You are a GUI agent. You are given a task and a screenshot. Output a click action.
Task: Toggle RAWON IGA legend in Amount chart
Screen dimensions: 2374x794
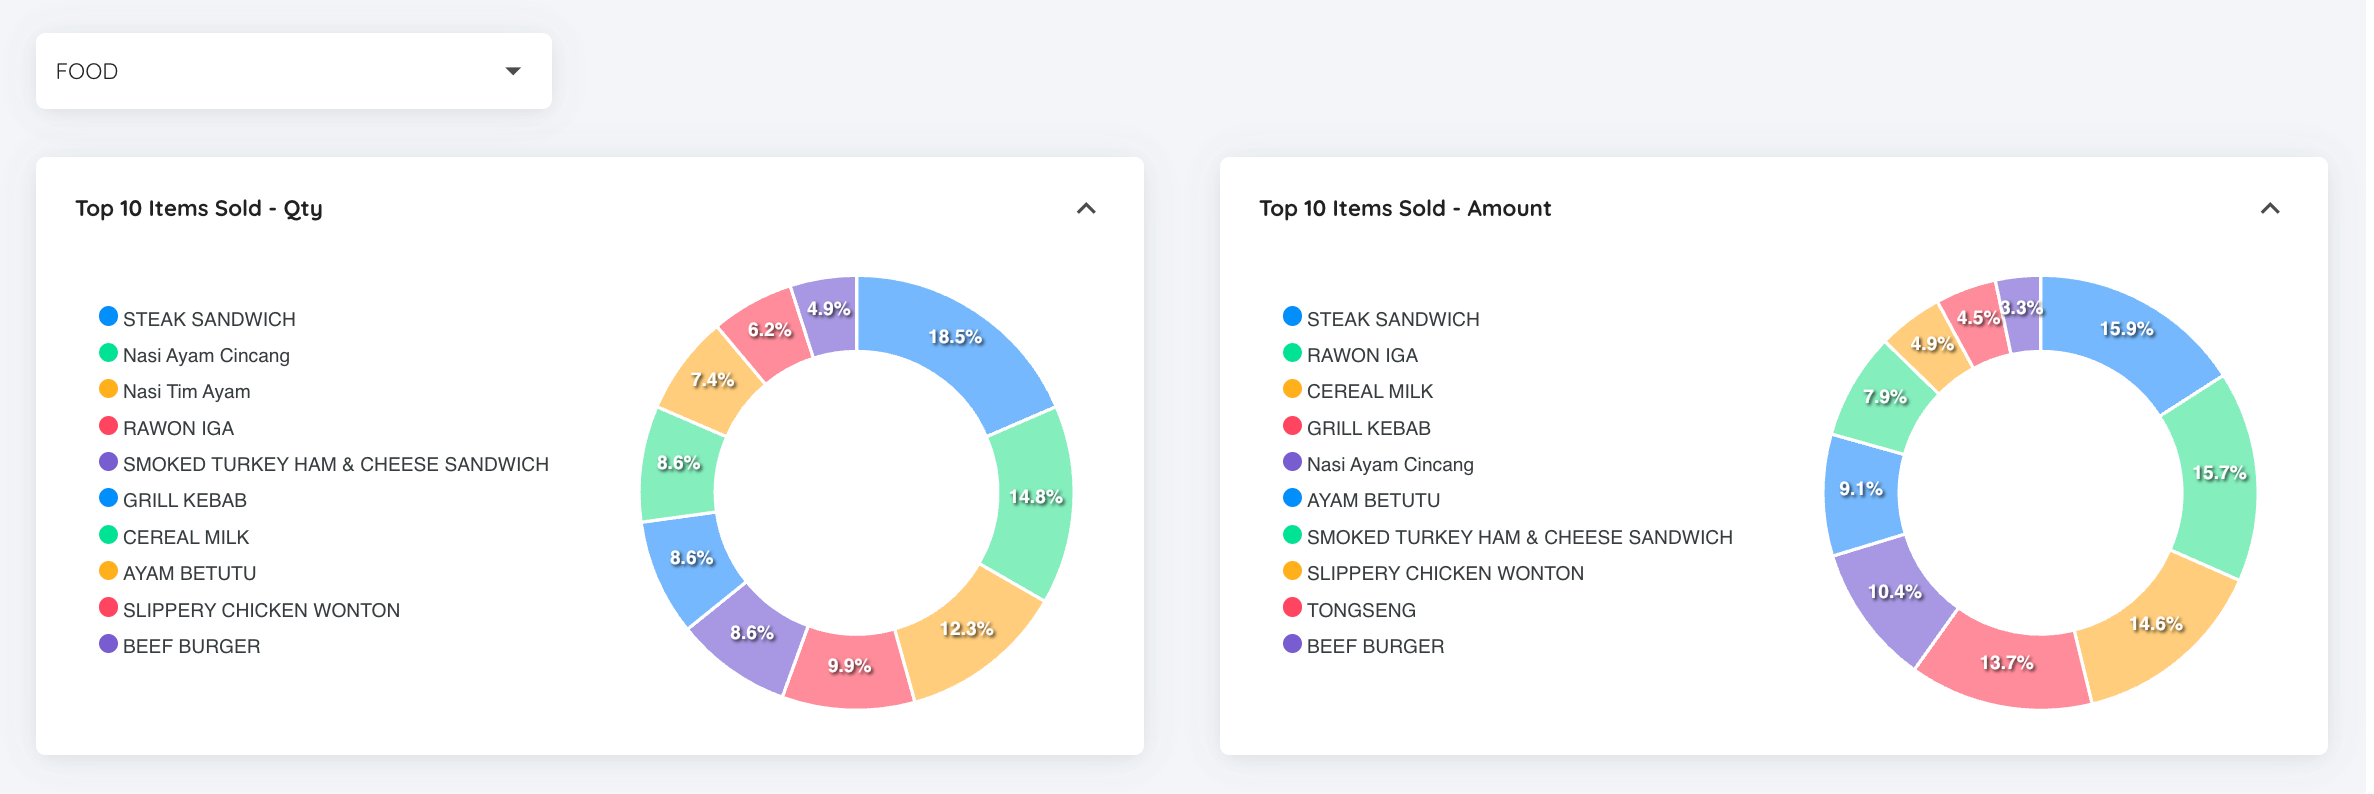pos(1350,355)
